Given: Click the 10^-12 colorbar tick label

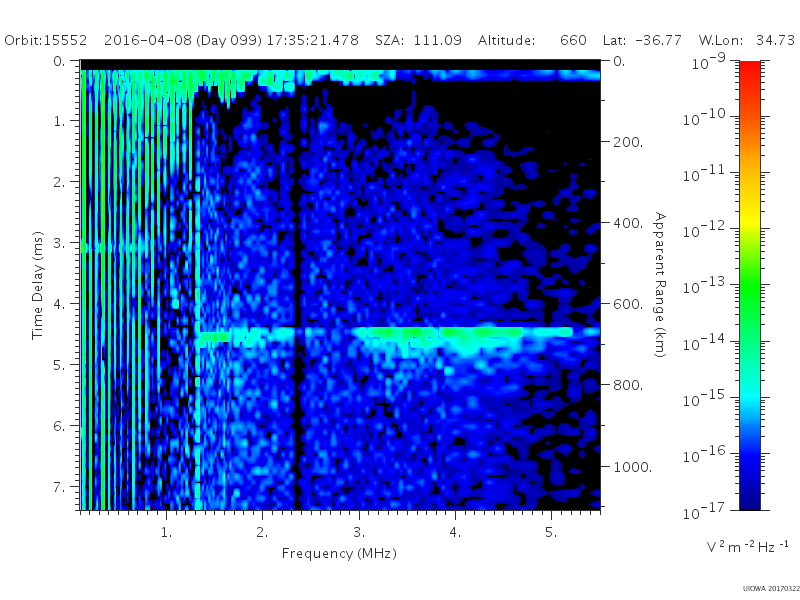Looking at the screenshot, I should click(x=704, y=230).
